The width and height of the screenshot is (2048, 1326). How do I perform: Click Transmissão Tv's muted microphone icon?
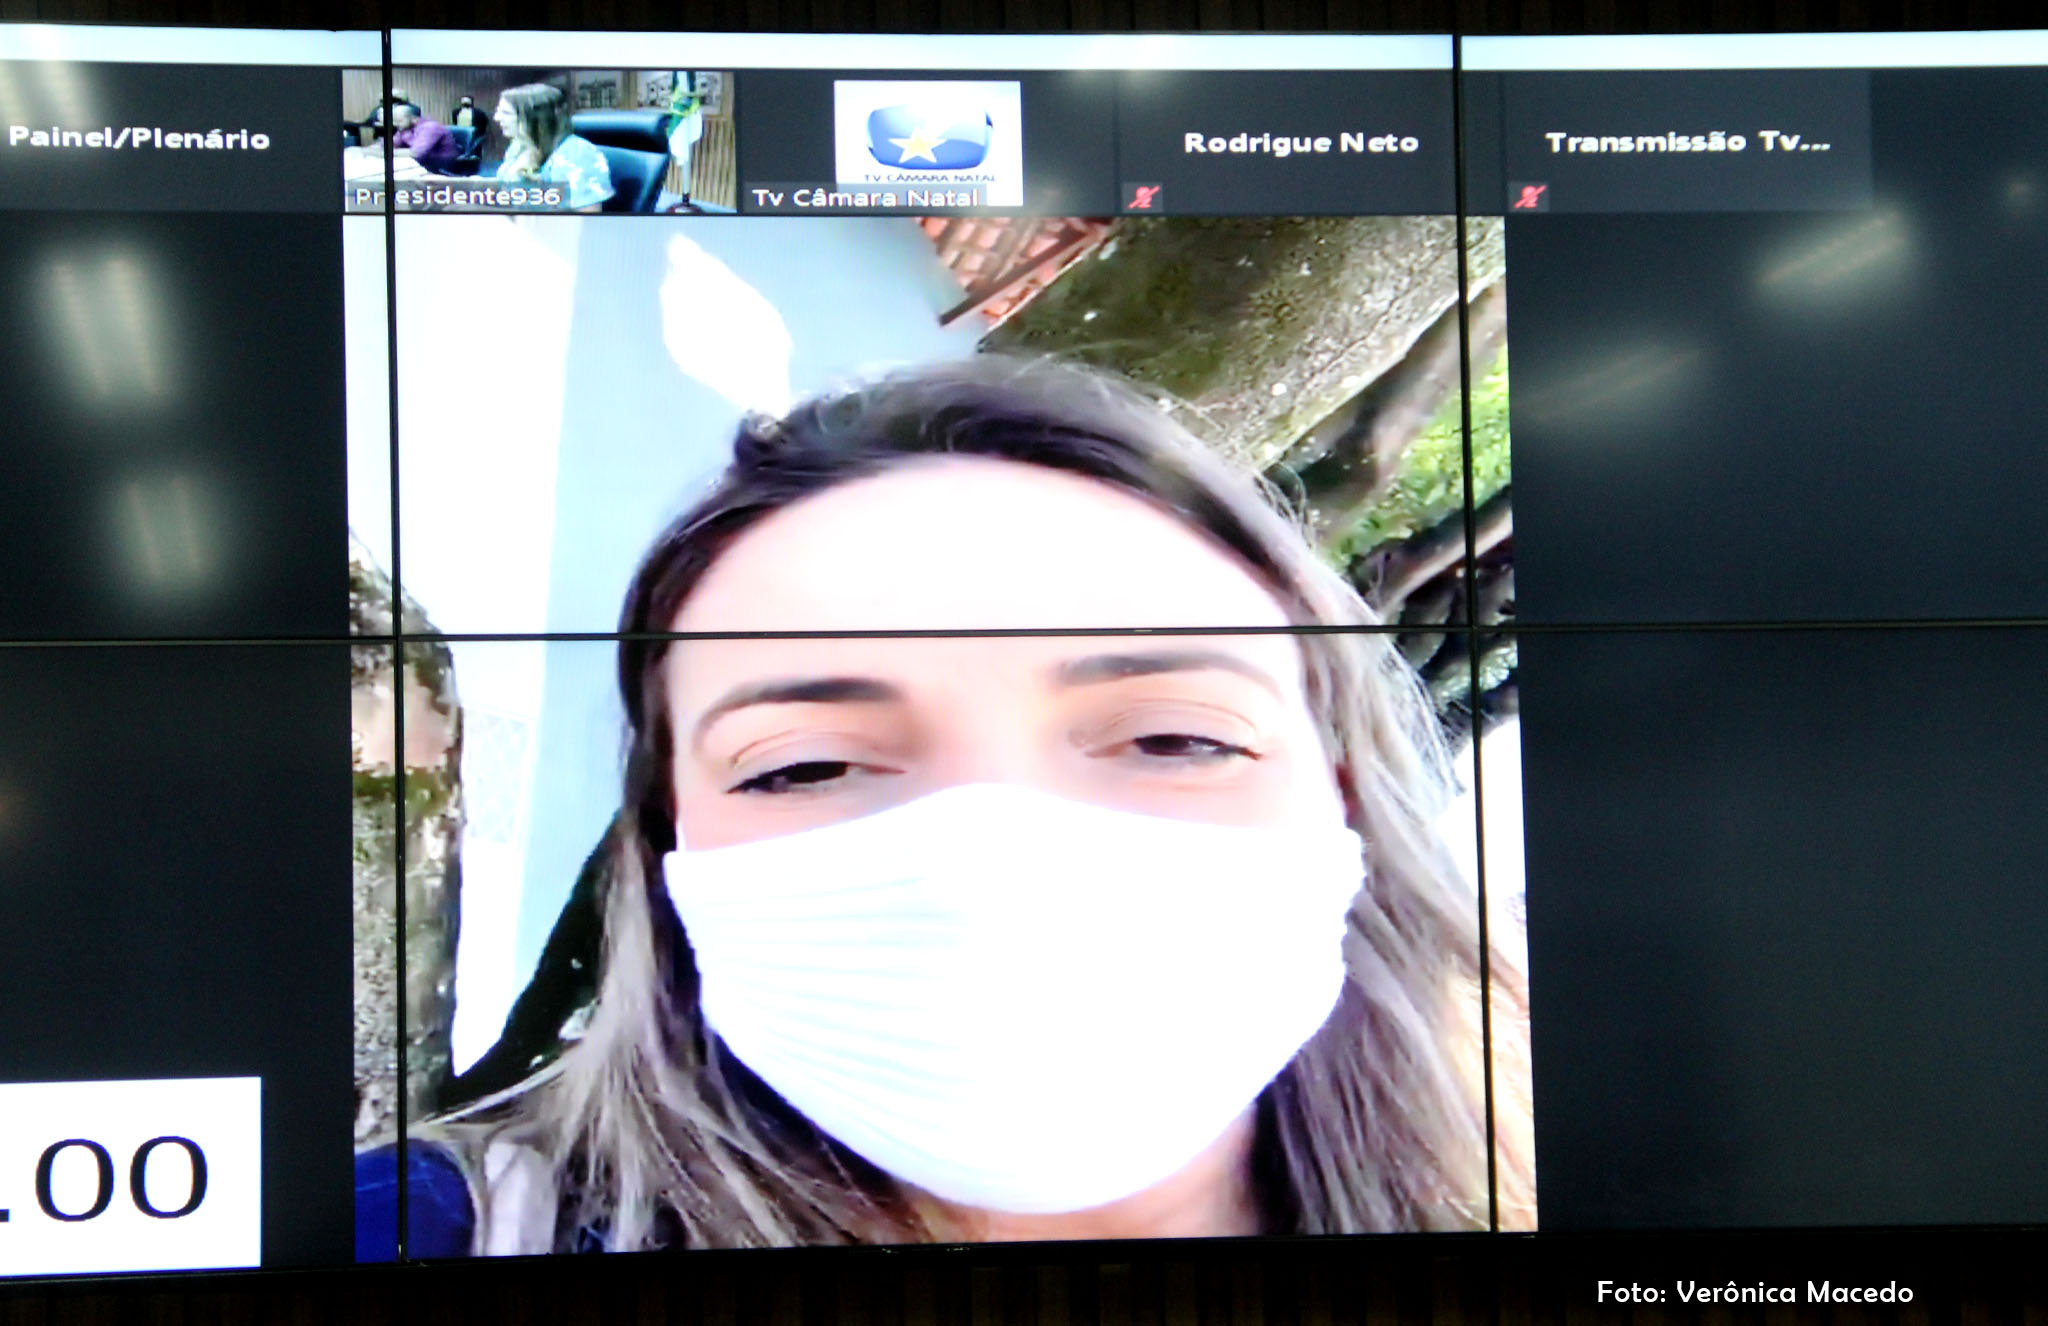(1529, 197)
